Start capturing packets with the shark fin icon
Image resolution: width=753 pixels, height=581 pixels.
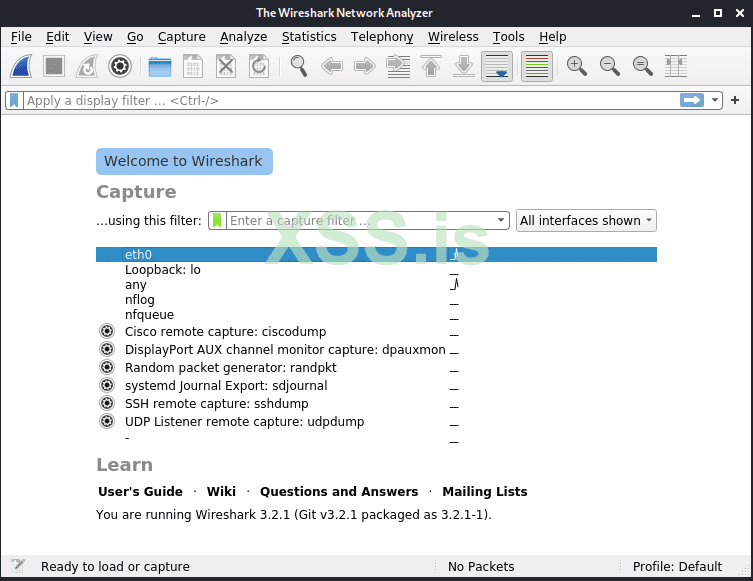coord(22,66)
